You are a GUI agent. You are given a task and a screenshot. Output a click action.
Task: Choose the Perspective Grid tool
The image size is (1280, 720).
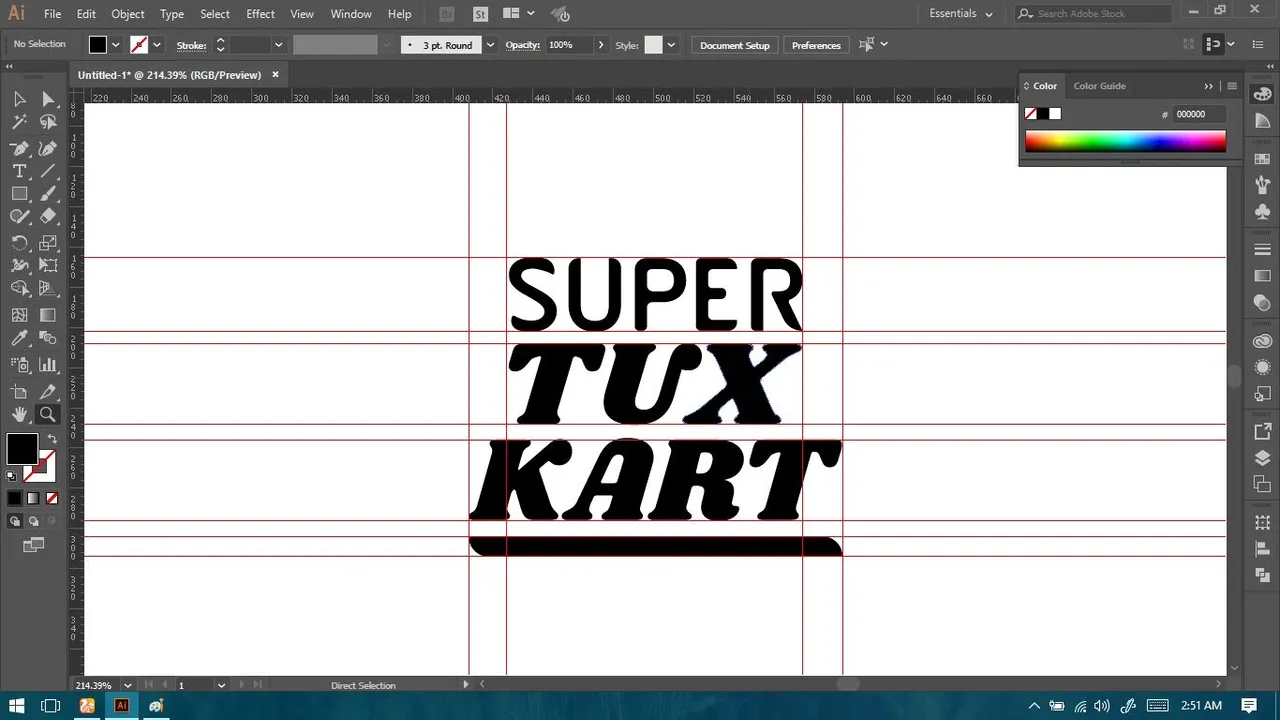click(48, 289)
